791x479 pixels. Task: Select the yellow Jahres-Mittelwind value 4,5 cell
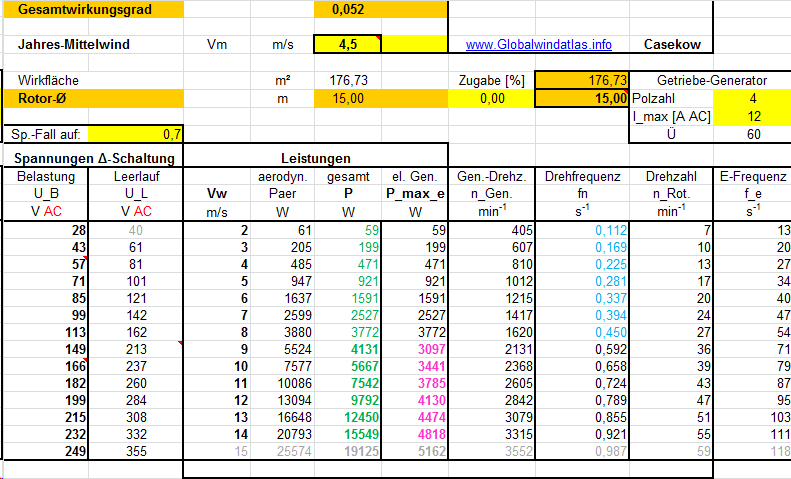coord(348,44)
